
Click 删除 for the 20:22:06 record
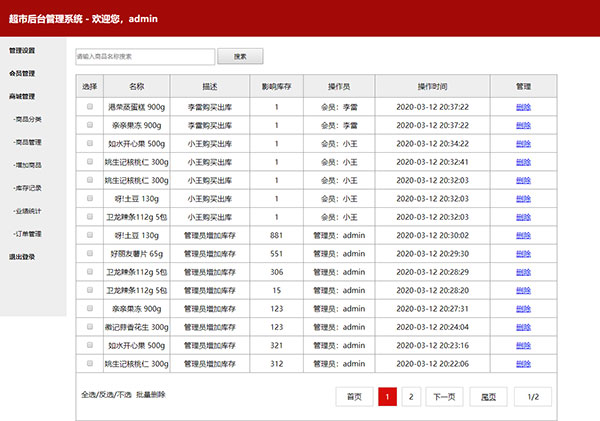pos(523,363)
